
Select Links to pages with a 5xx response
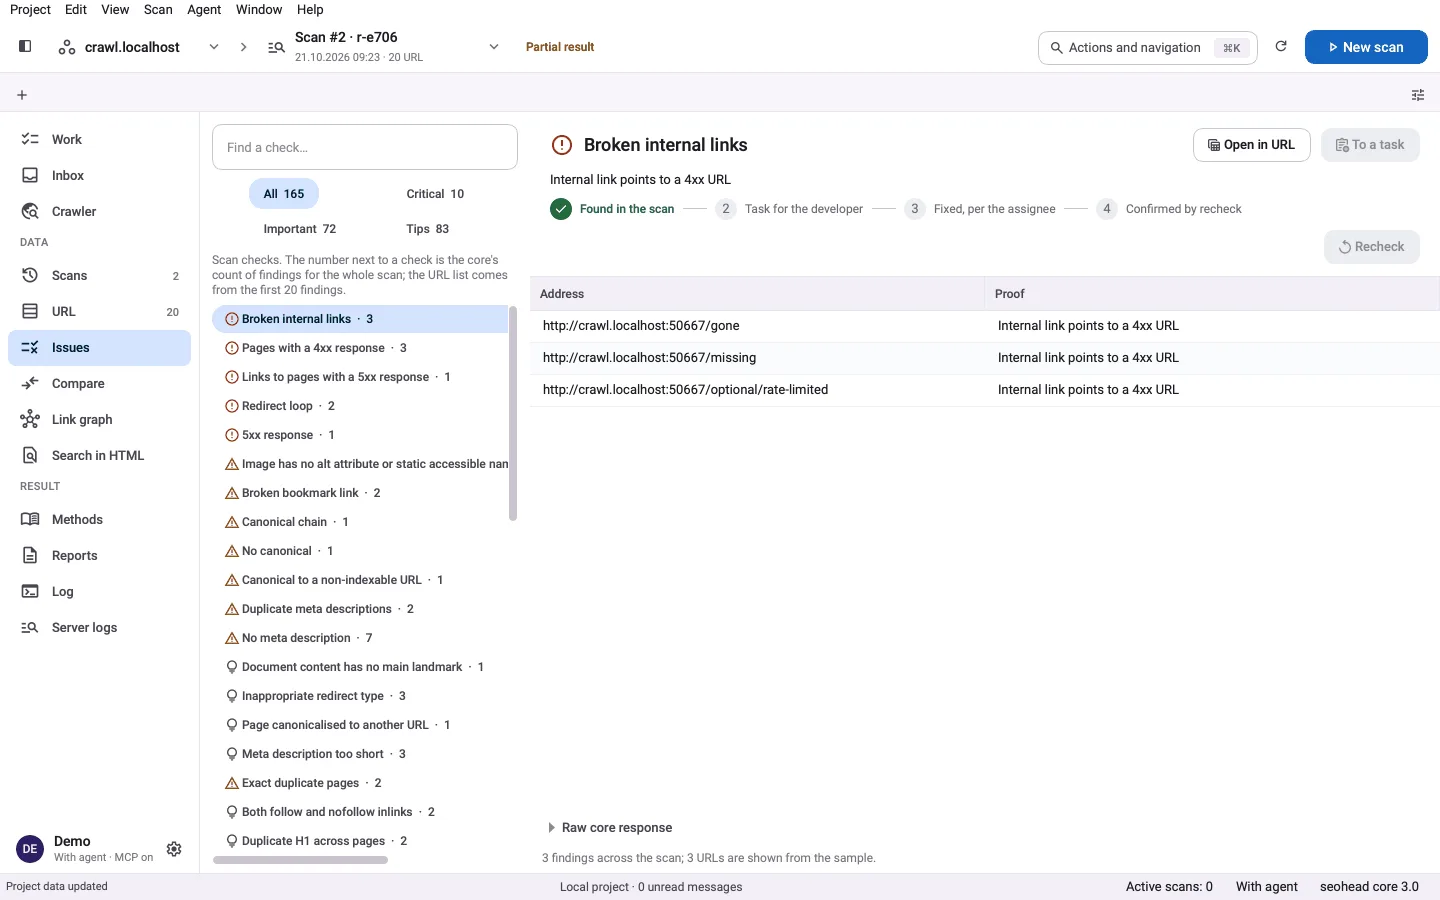[360, 377]
